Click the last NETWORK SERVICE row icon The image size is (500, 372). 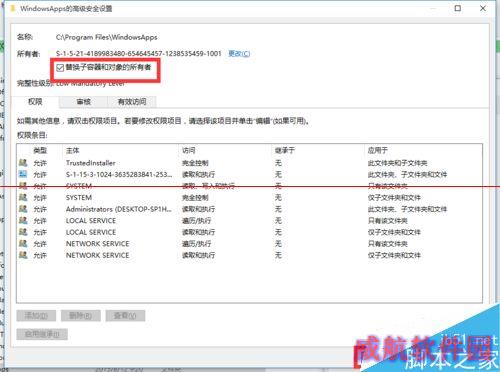click(x=23, y=255)
